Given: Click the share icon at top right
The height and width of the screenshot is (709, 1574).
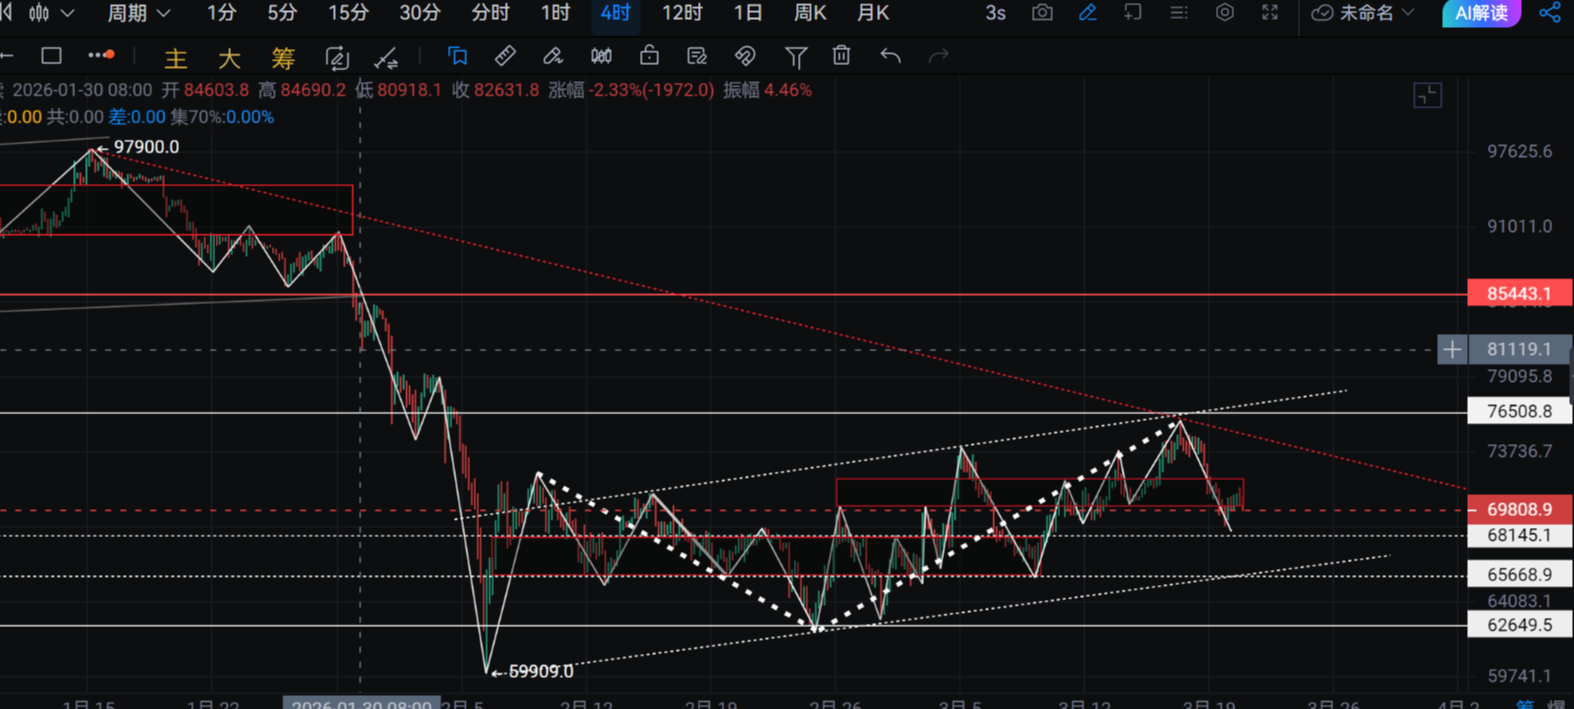Looking at the screenshot, I should 1549,13.
